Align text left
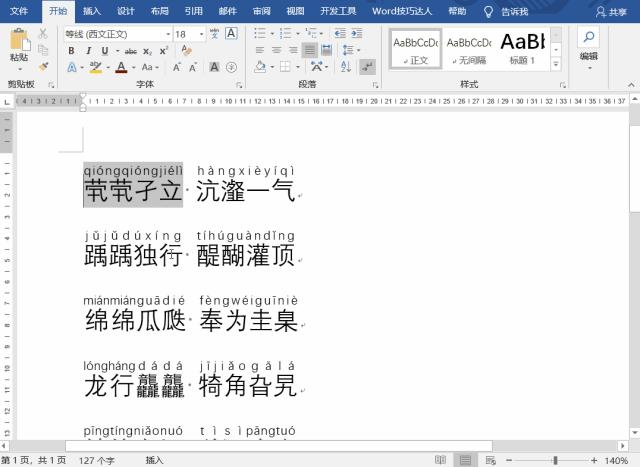640x467 pixels. [260, 50]
